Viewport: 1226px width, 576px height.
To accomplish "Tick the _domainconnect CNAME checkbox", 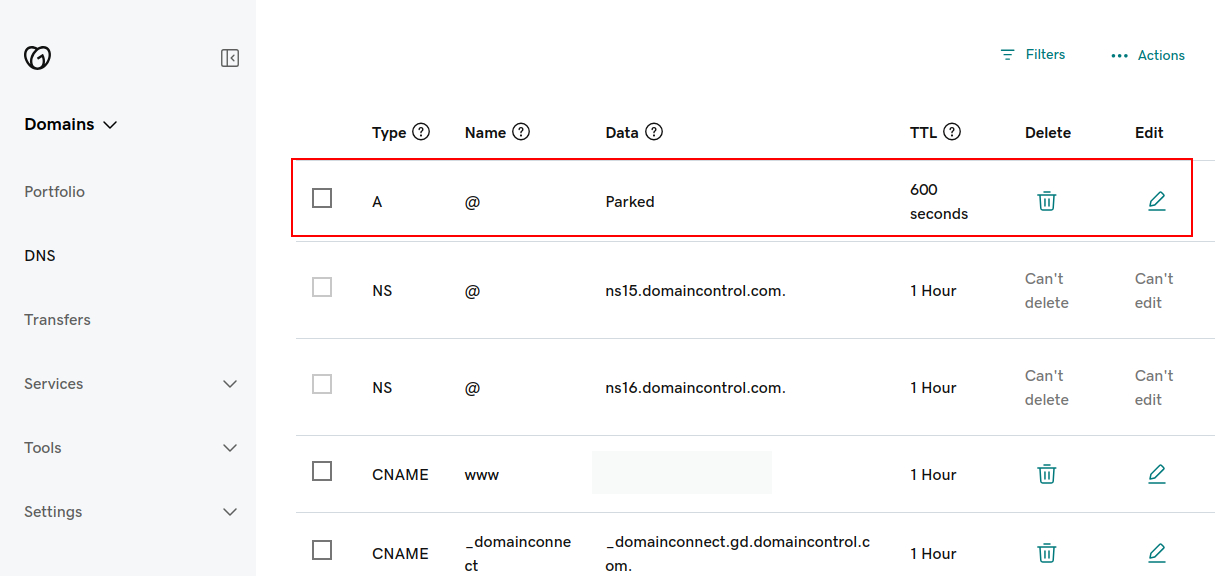I will tap(322, 550).
